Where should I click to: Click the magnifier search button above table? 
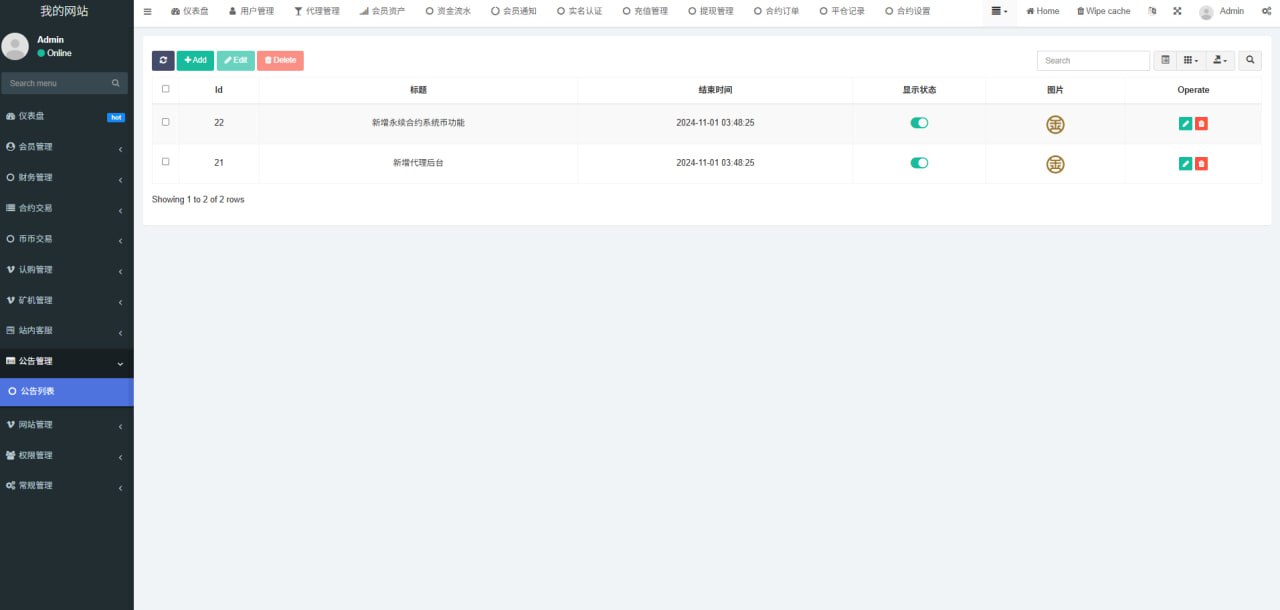[1250, 60]
